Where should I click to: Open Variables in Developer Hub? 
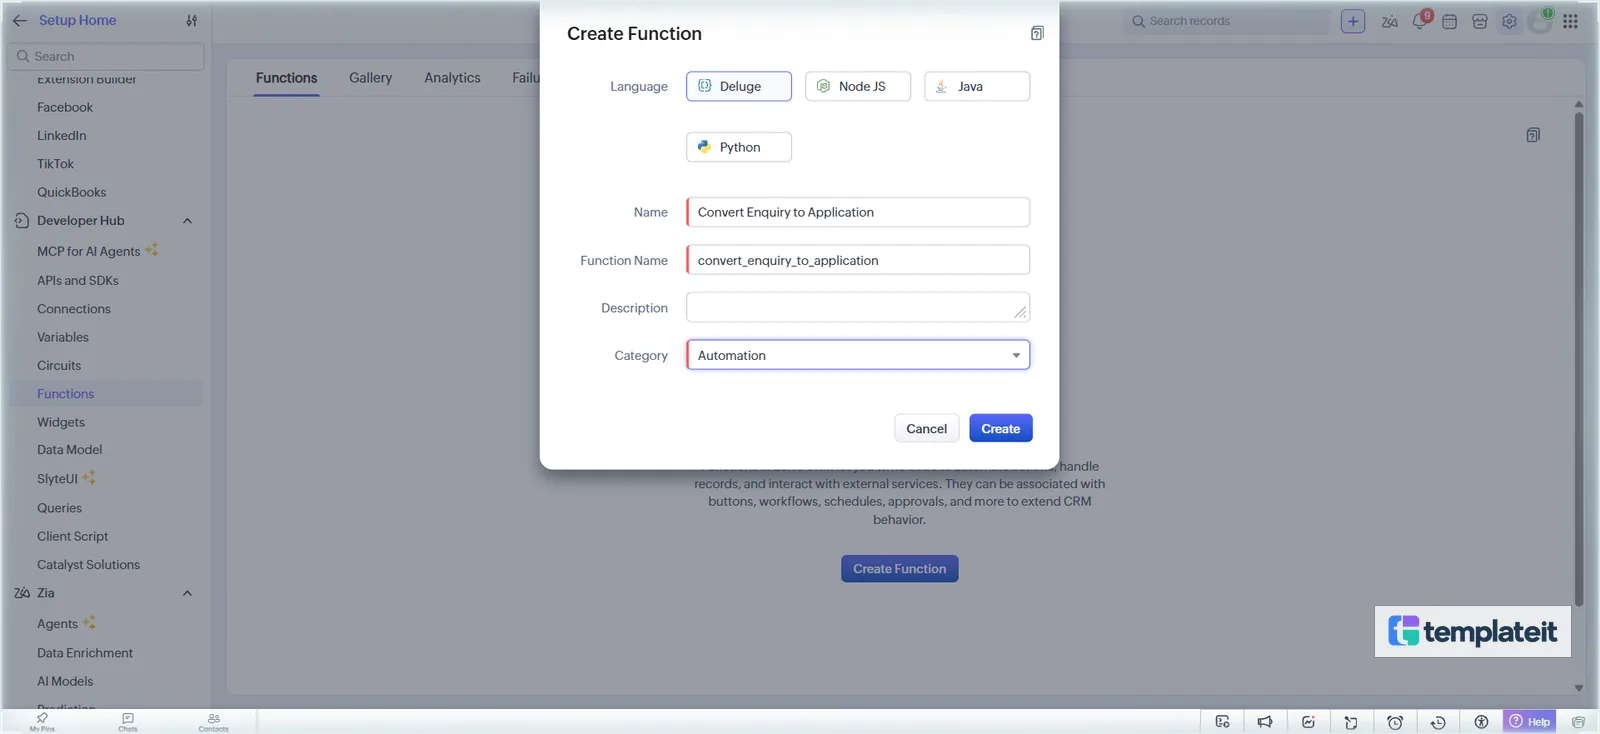click(63, 337)
